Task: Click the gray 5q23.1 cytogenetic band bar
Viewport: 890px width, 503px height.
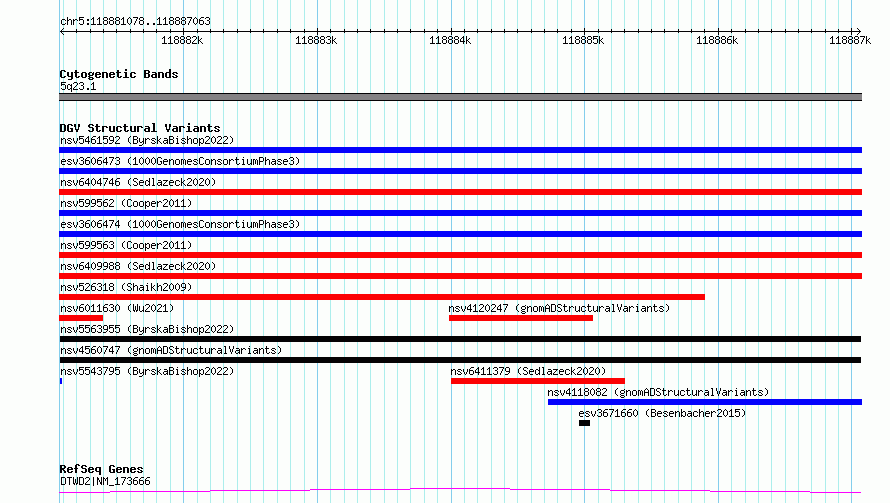Action: [460, 97]
